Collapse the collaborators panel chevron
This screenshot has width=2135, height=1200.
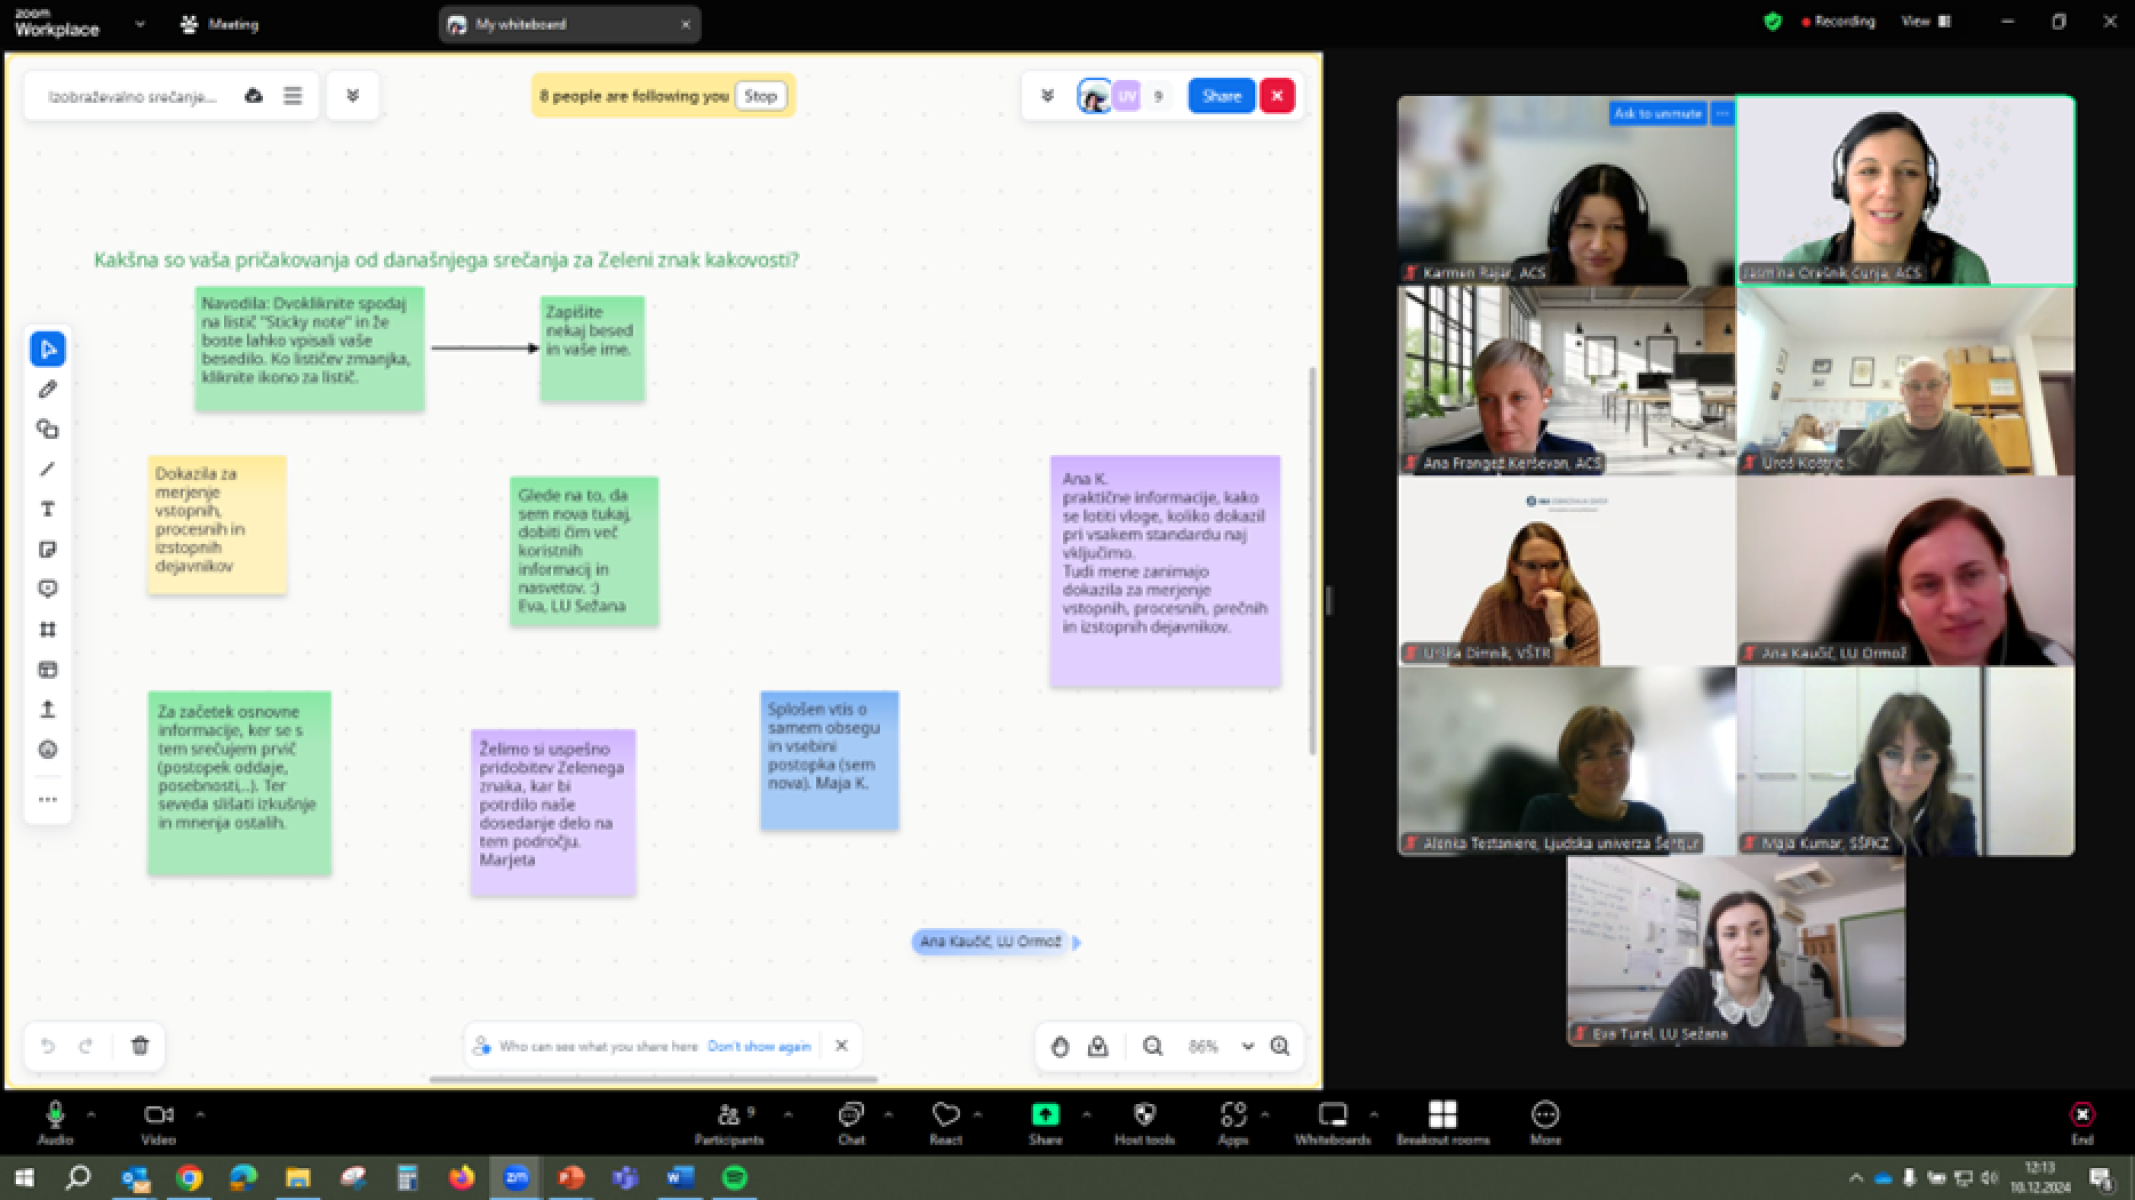[1047, 96]
